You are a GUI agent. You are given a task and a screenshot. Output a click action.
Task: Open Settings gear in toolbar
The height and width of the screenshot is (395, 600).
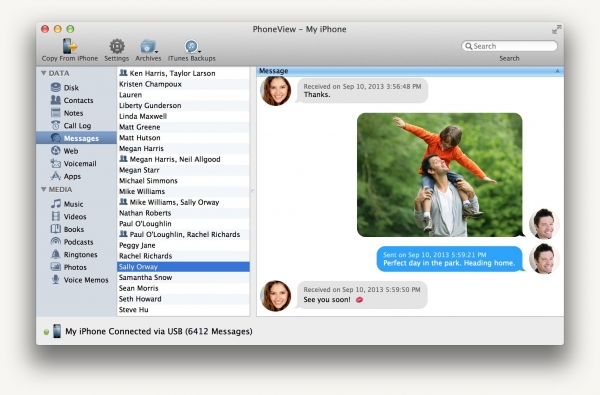117,46
